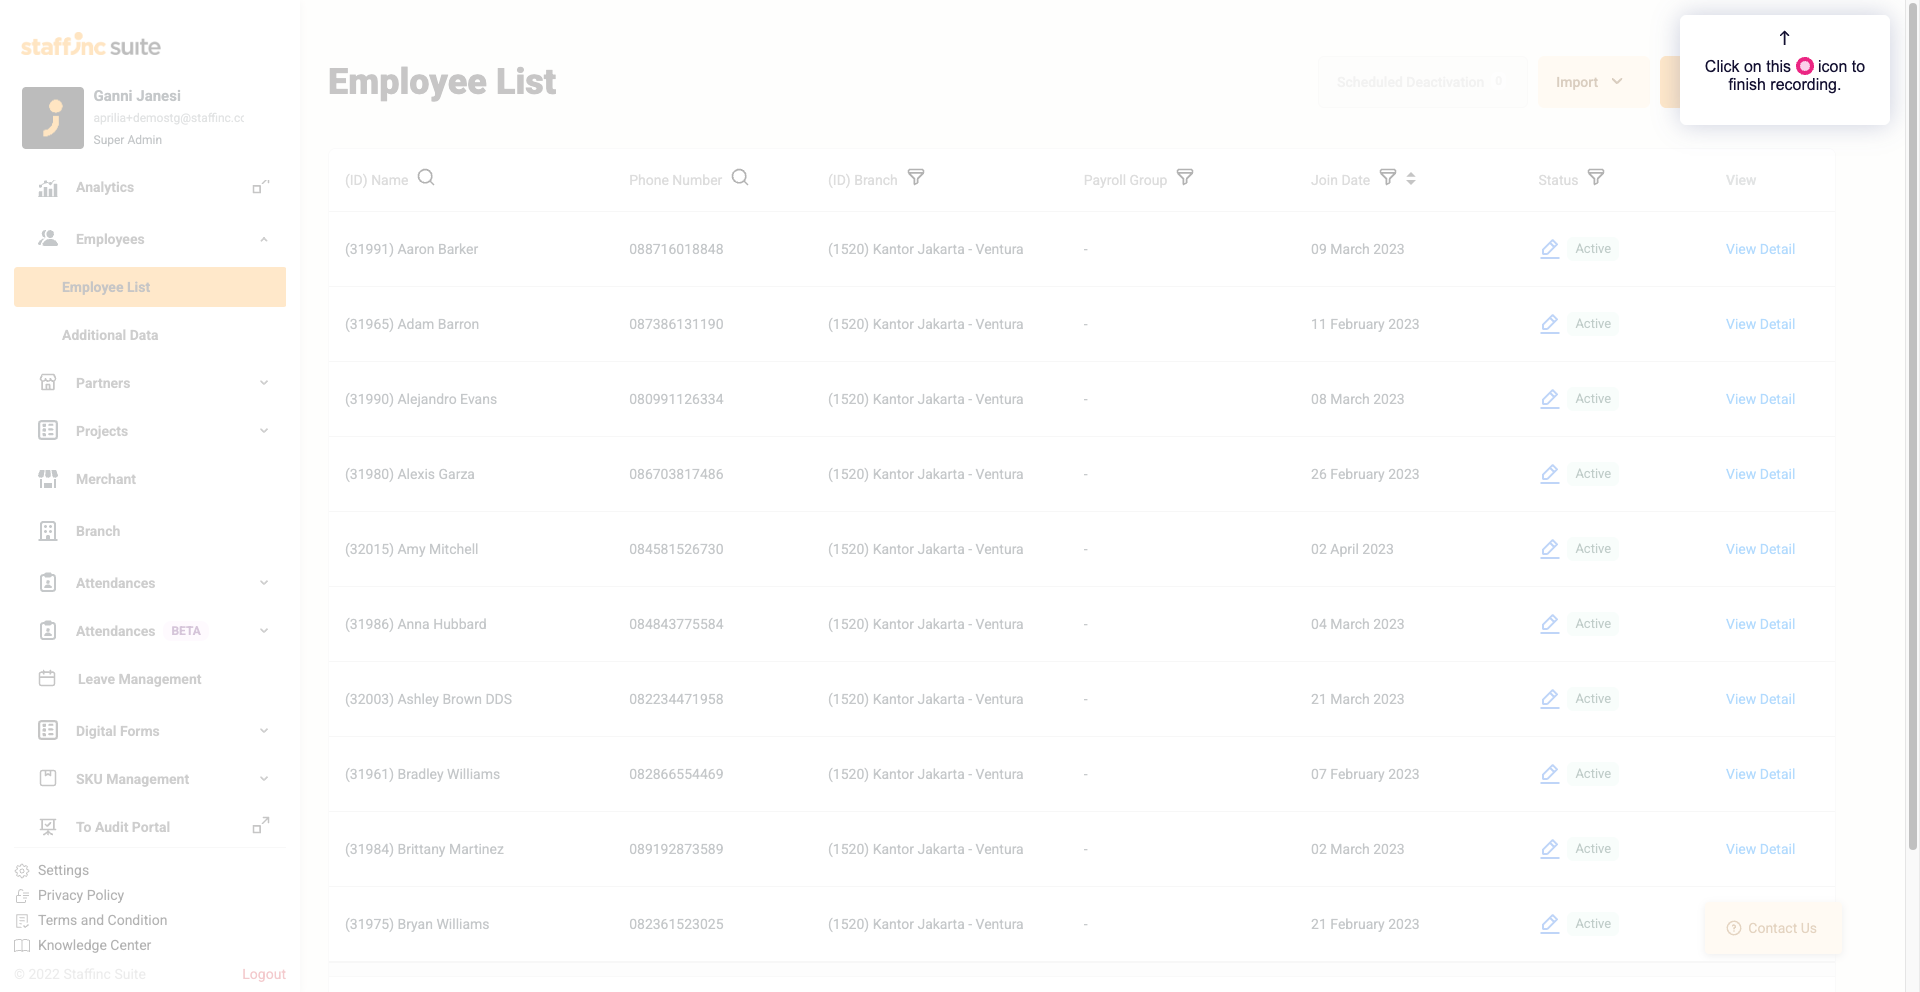Click the Contact Us button
This screenshot has width=1920, height=992.
tap(1772, 928)
